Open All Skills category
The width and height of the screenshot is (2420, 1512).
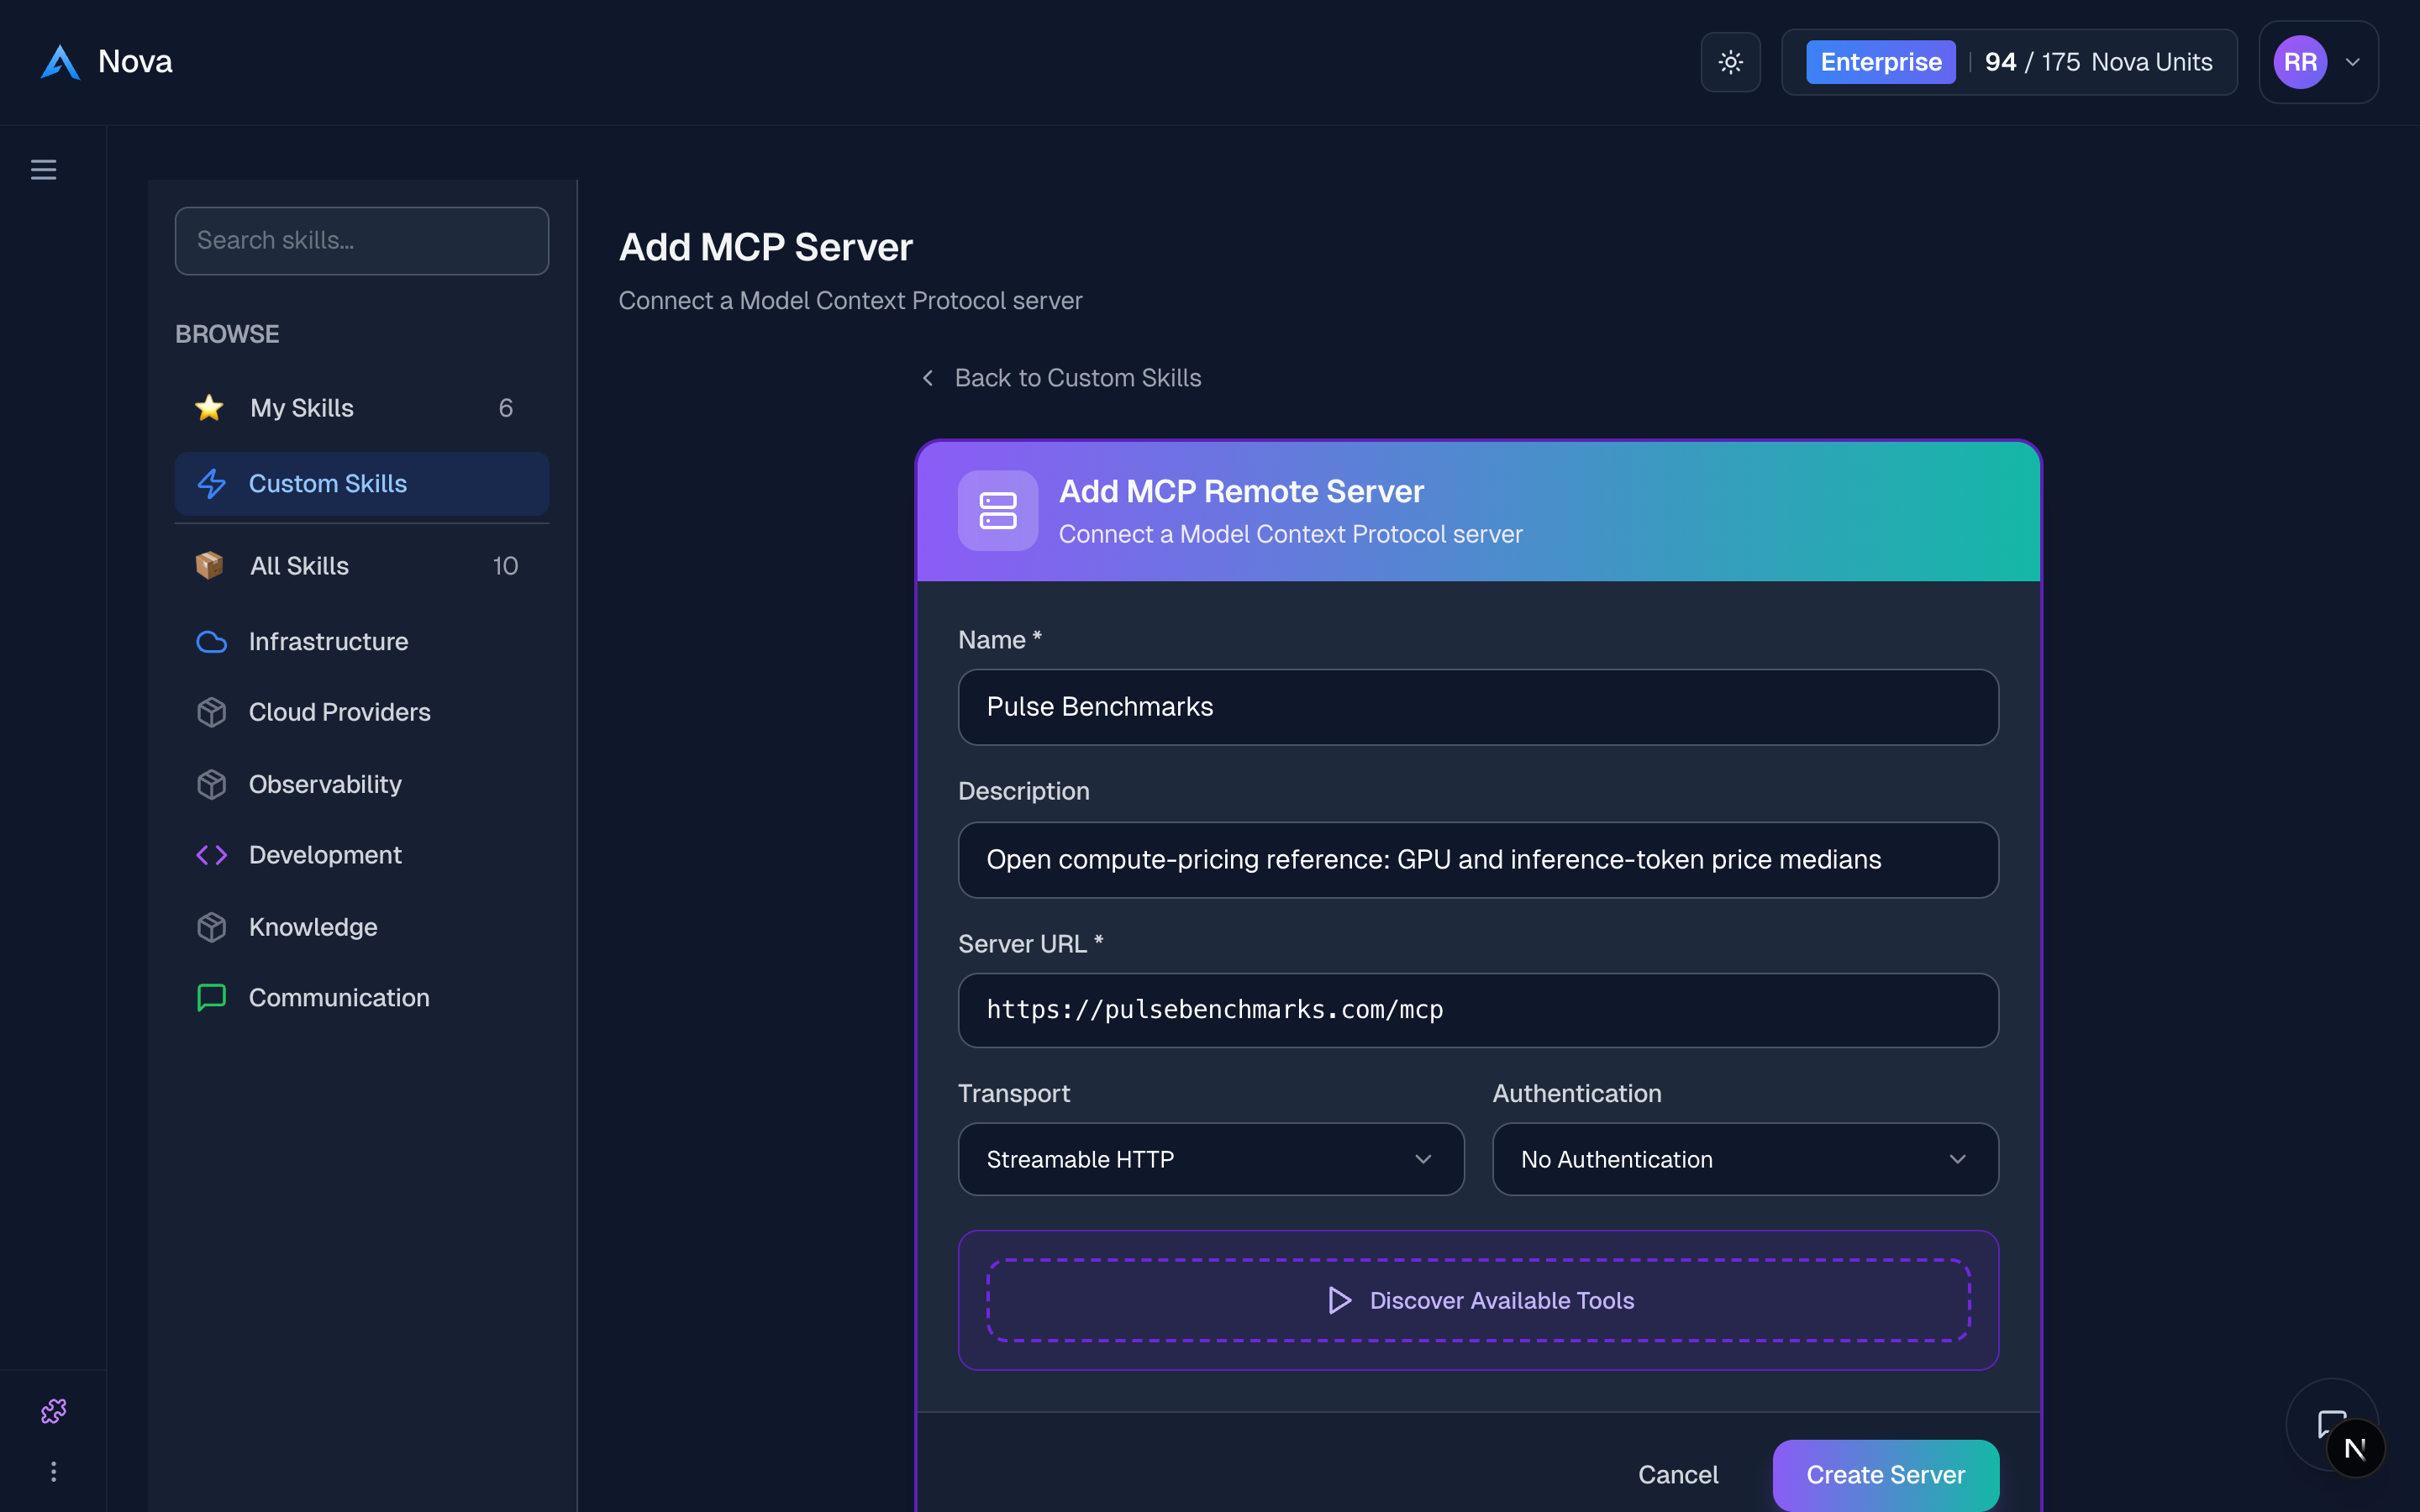361,566
